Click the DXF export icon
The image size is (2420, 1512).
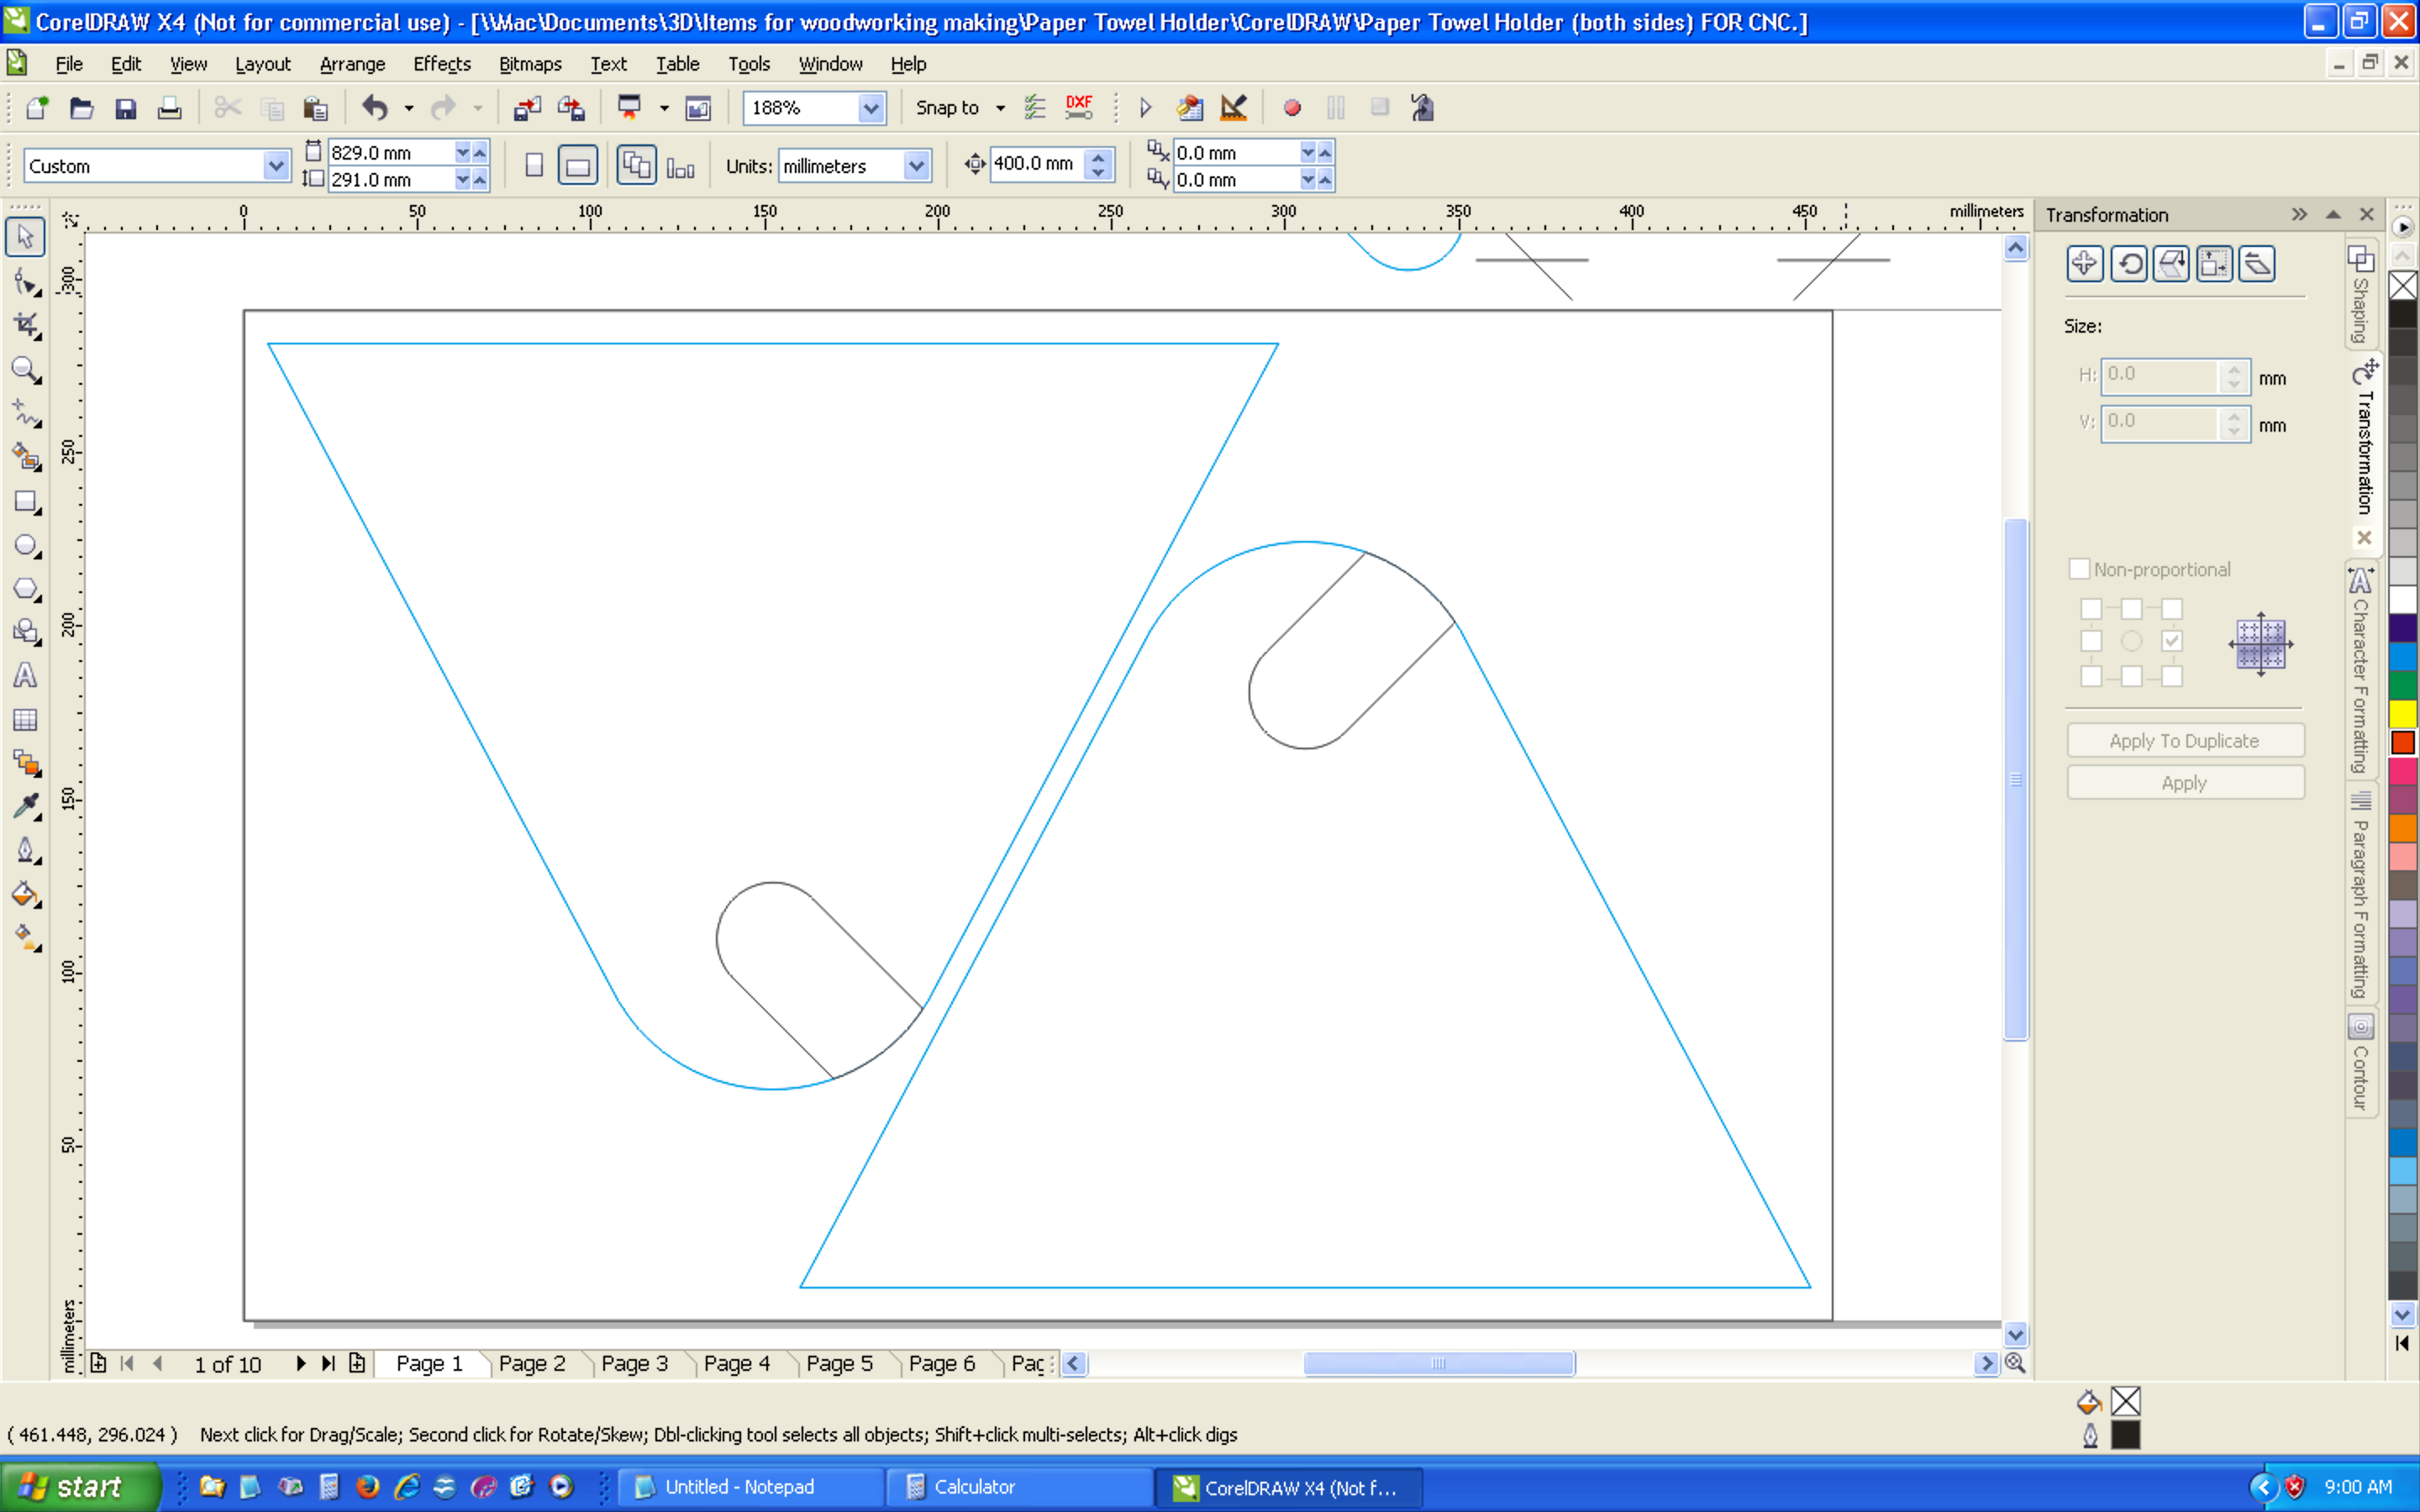point(1079,107)
